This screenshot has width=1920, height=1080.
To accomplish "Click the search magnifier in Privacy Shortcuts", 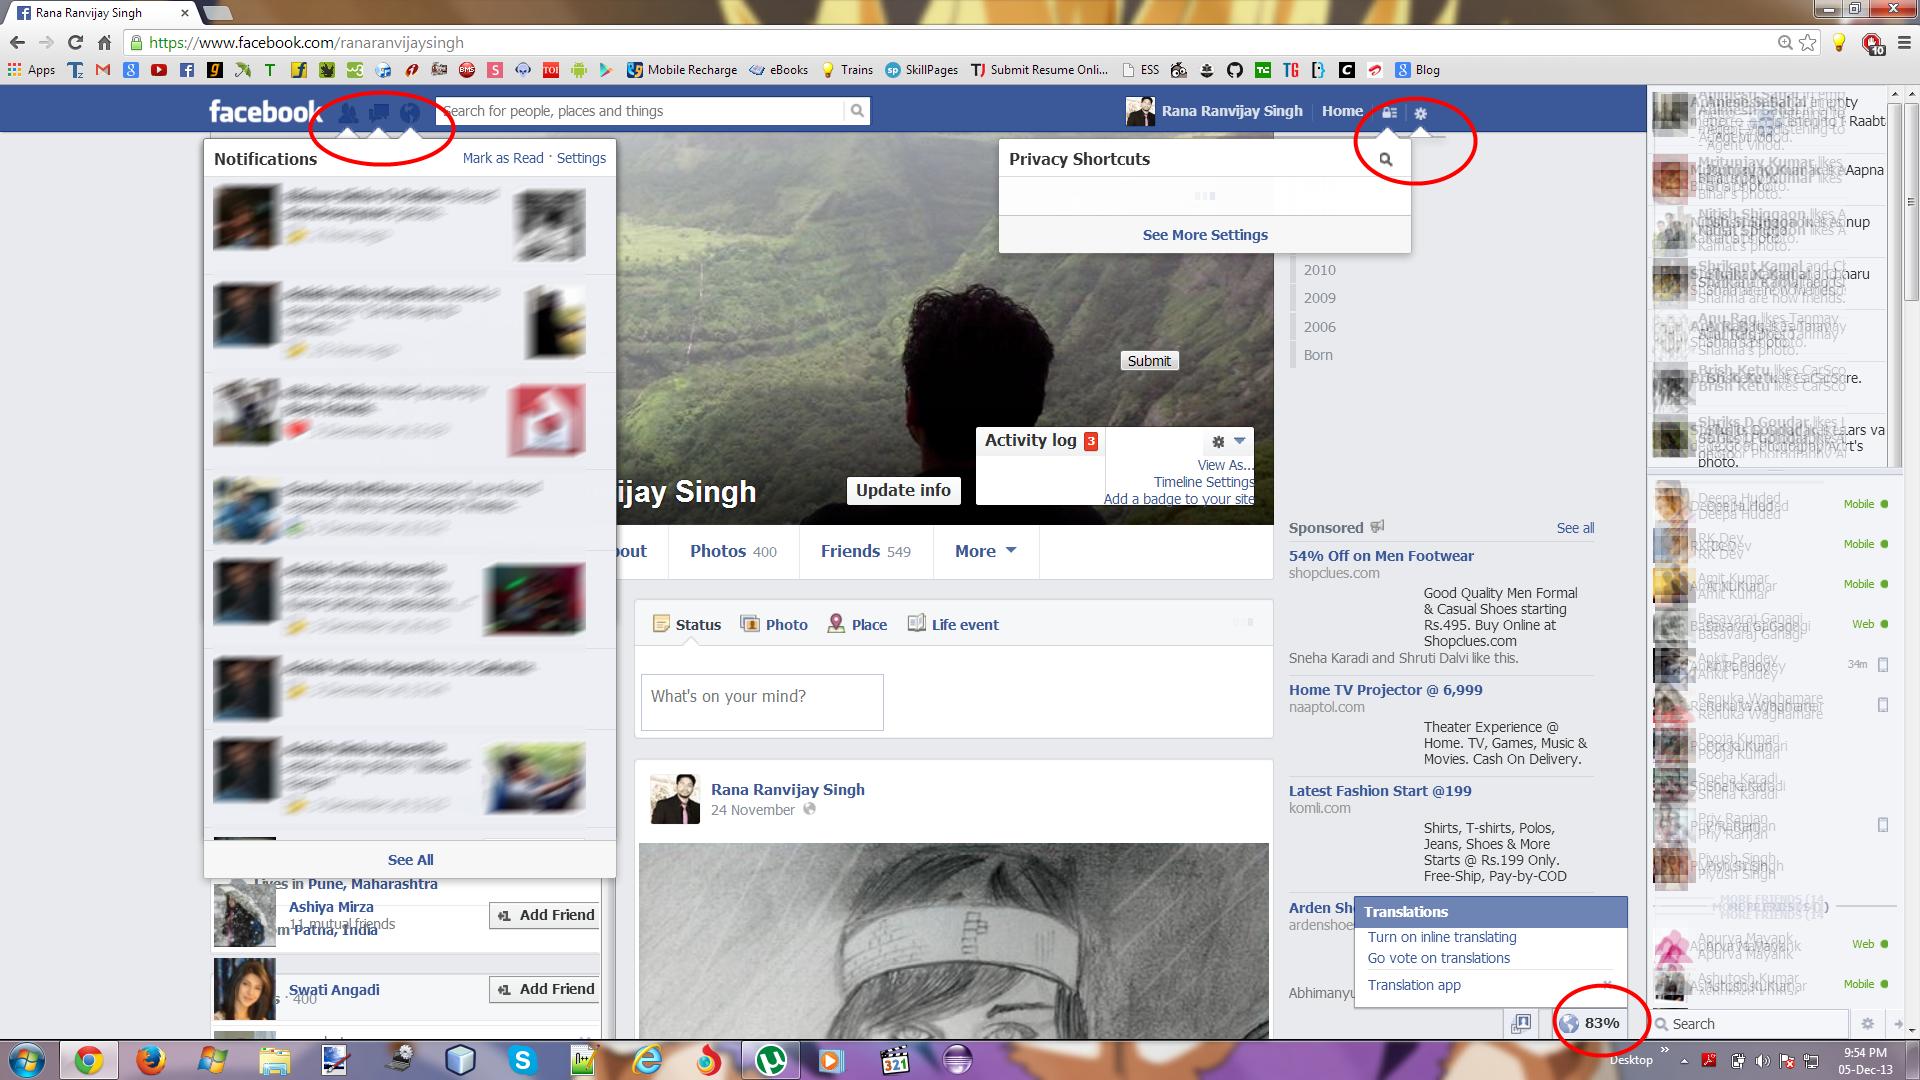I will 1386,158.
